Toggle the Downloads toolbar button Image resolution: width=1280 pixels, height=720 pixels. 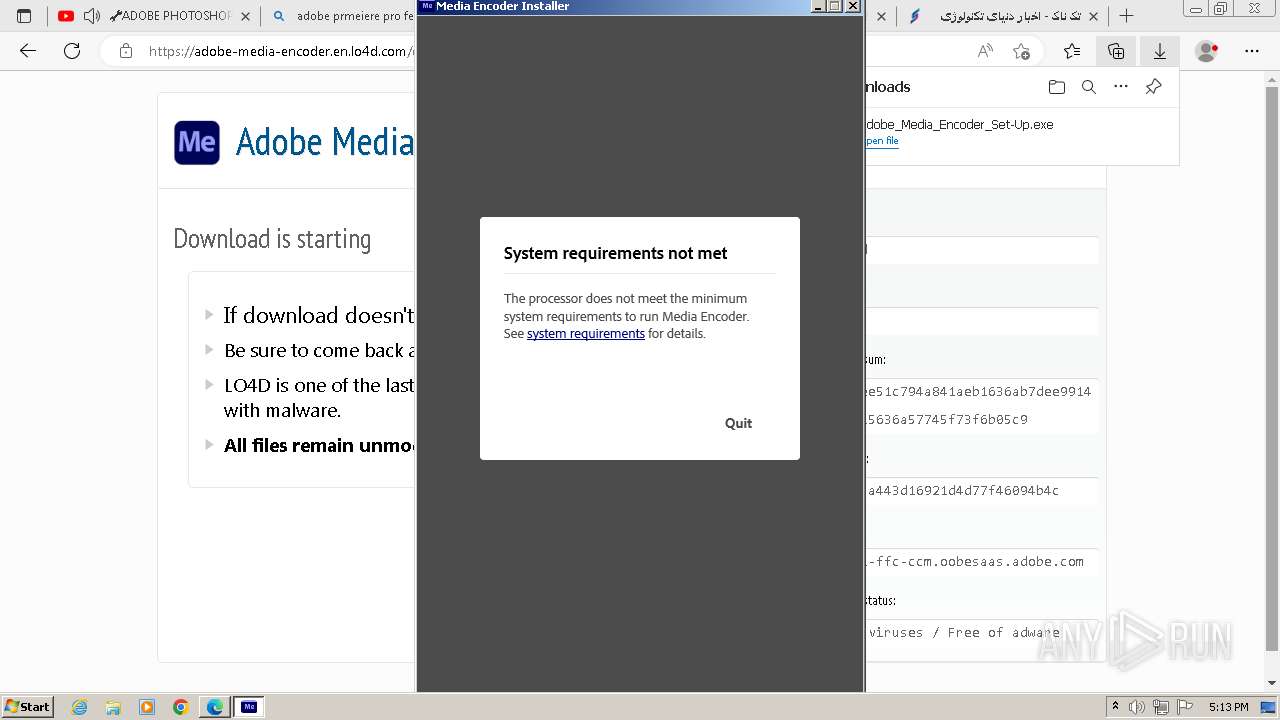pos(1160,51)
